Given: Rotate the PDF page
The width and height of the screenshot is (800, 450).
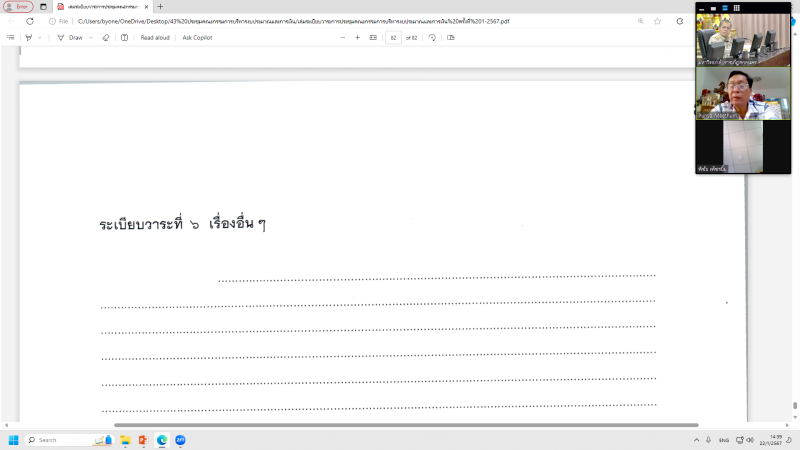Looking at the screenshot, I should pos(432,37).
